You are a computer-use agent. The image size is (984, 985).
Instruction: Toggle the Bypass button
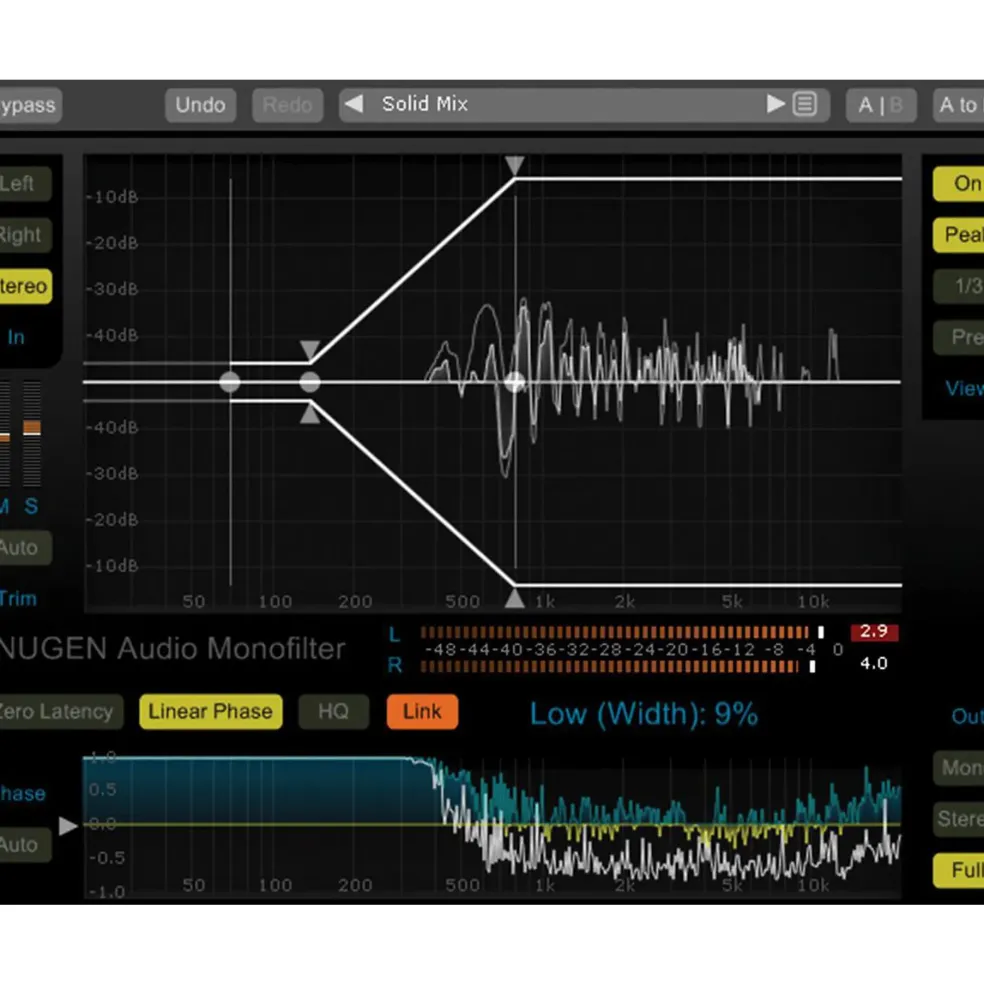(29, 105)
